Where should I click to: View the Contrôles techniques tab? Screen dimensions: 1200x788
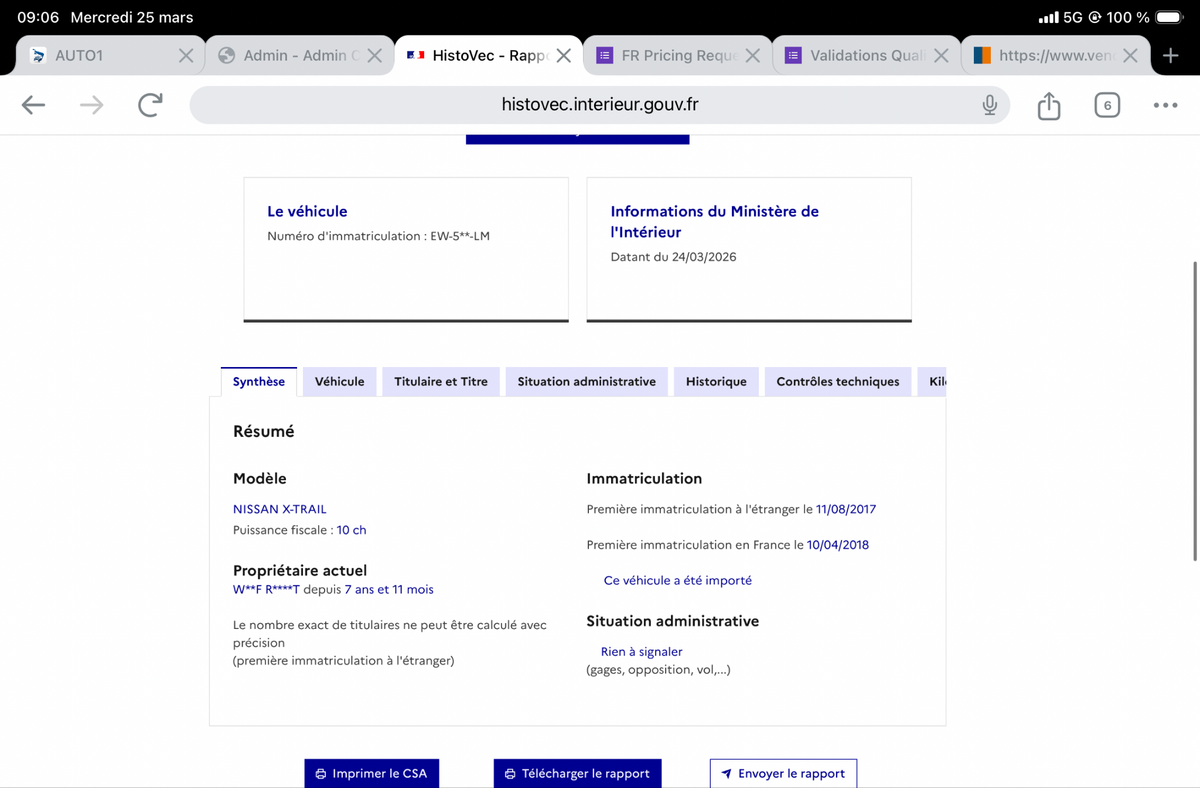[x=838, y=382]
